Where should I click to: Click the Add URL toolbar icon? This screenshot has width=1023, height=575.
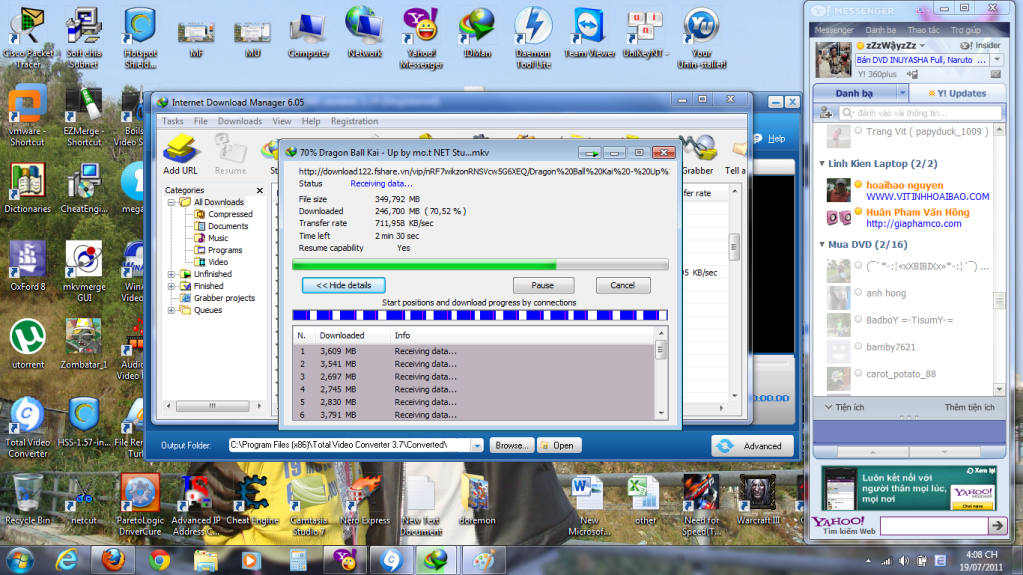180,150
